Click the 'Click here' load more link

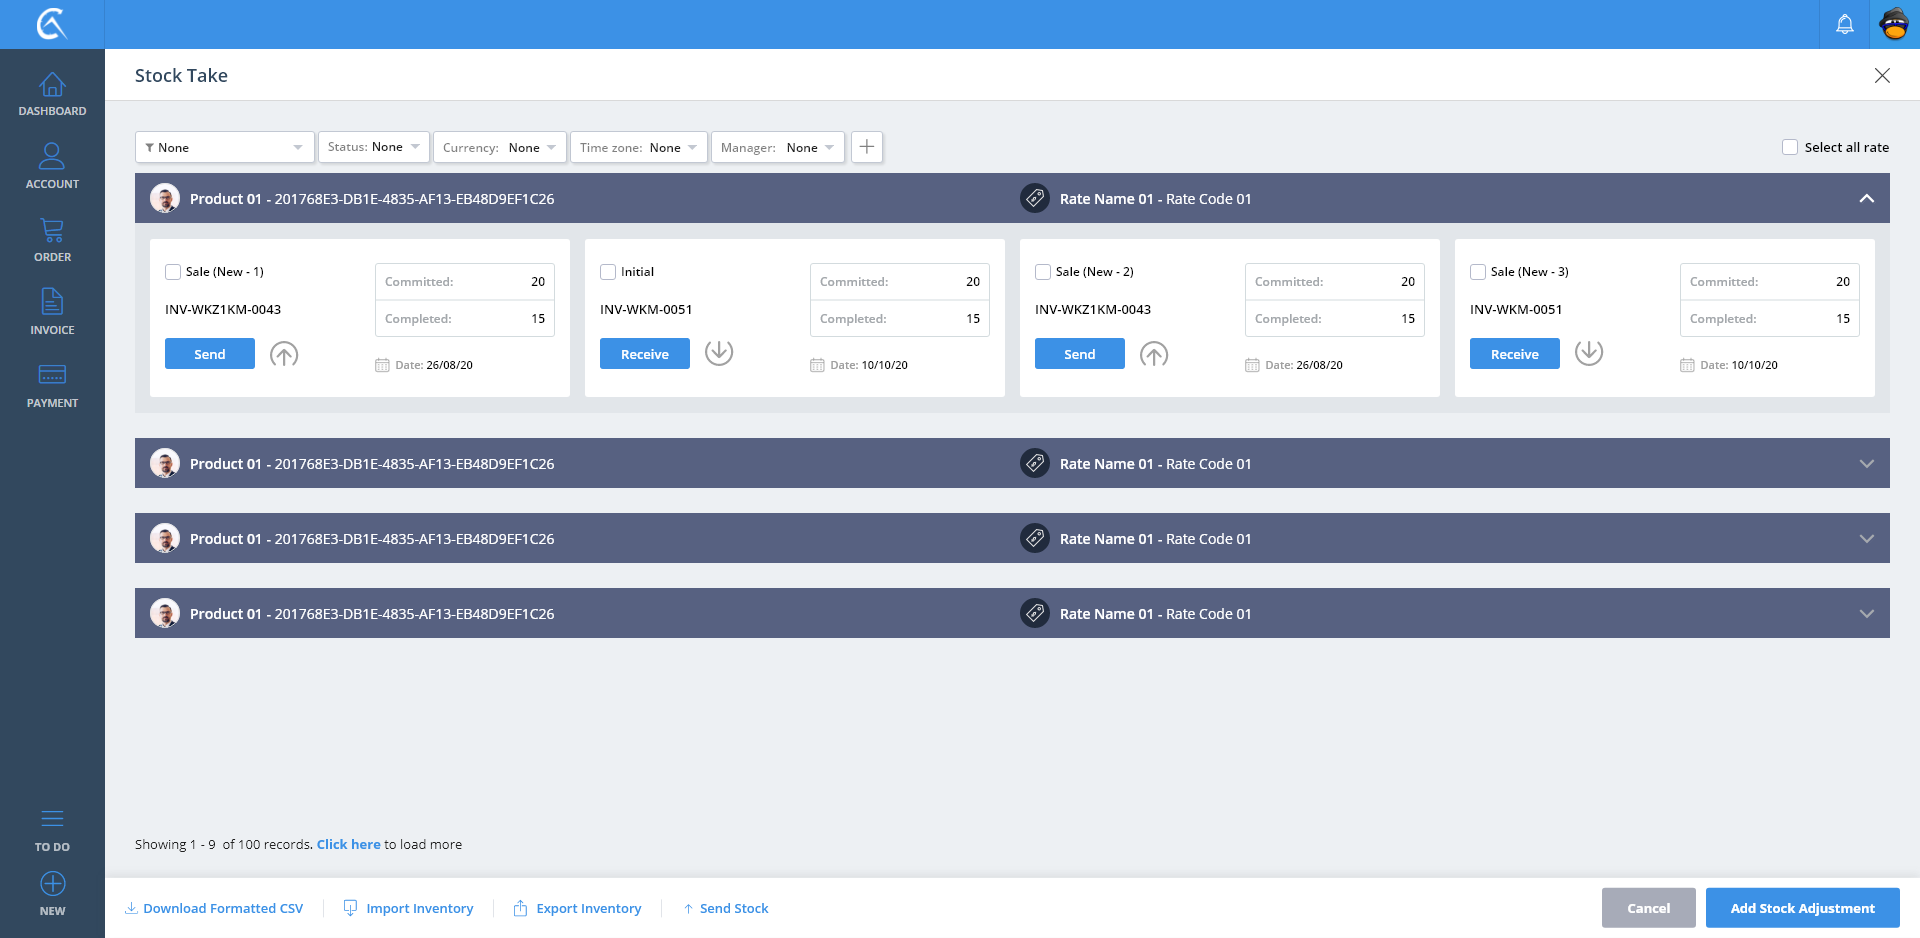(x=348, y=844)
